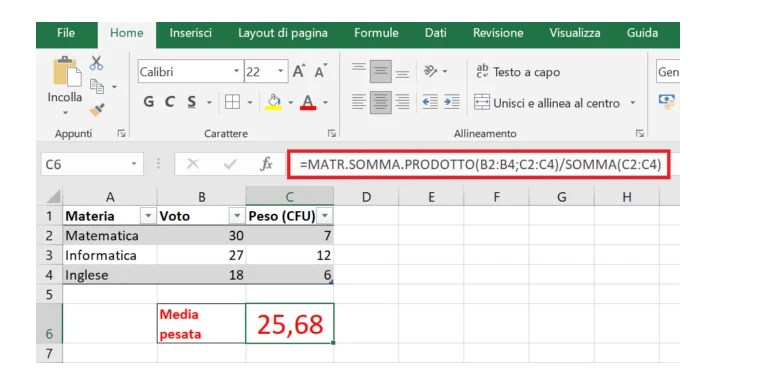Decrease font size with small A icon

(321, 72)
